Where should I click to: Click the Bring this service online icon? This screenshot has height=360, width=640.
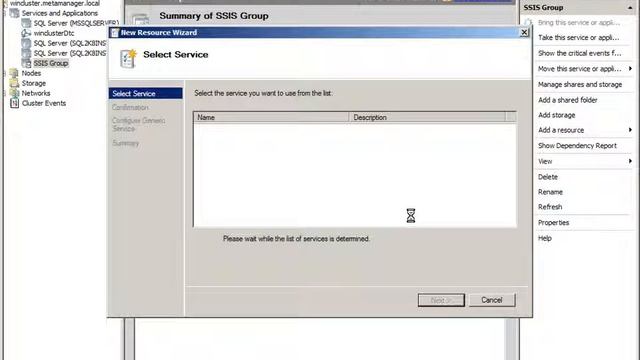pyautogui.click(x=529, y=22)
